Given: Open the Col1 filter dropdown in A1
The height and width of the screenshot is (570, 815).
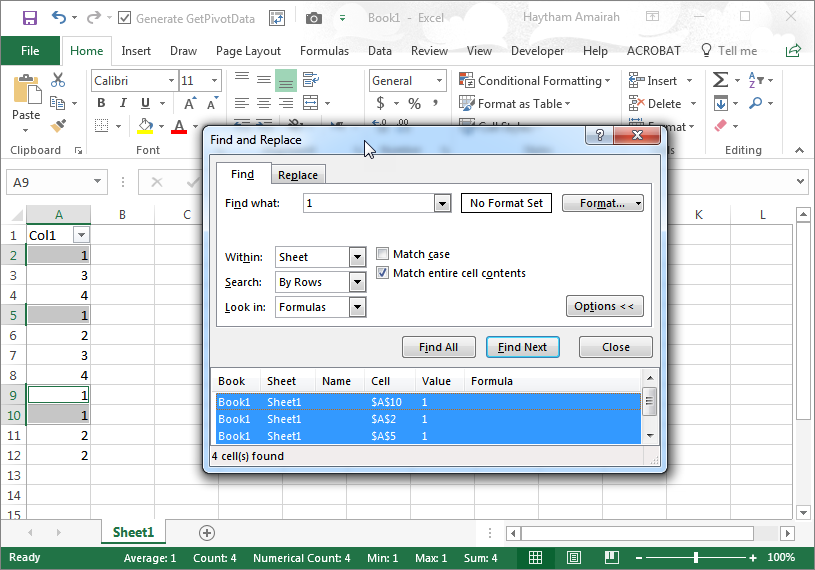Looking at the screenshot, I should (x=82, y=235).
